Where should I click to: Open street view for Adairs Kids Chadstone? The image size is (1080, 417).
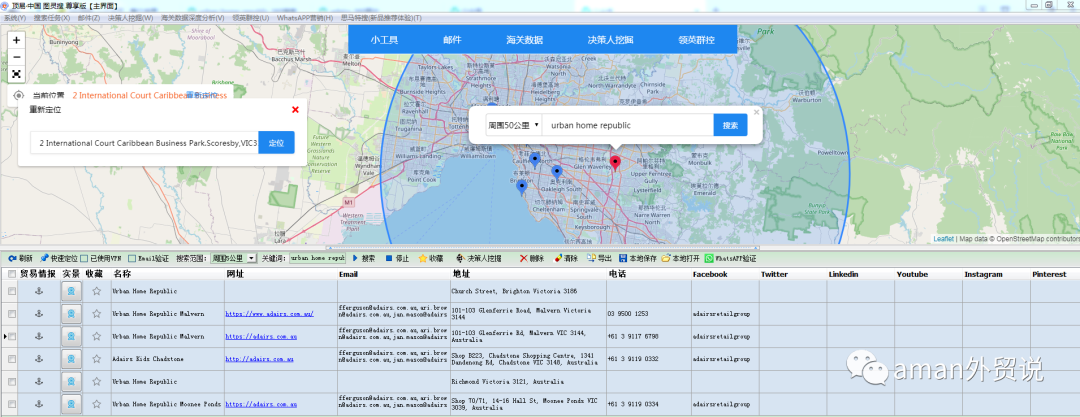point(70,358)
